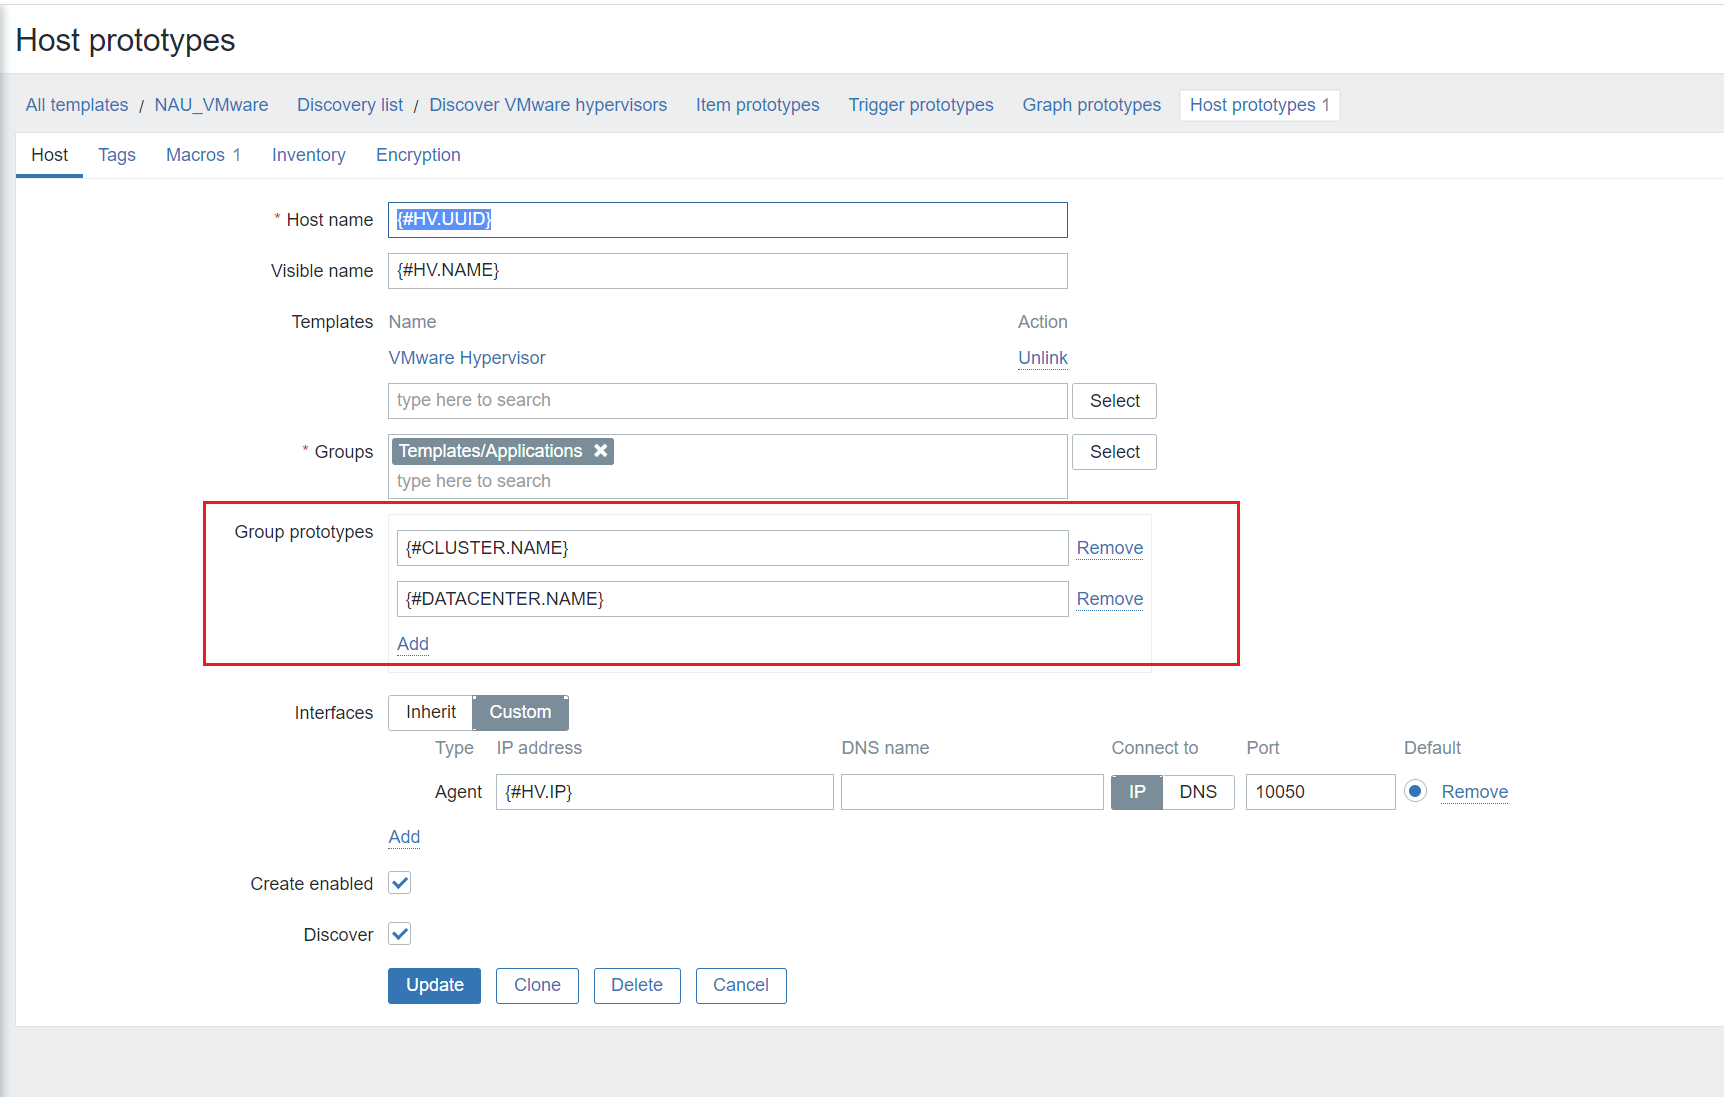Click the Select button for Templates

coord(1114,401)
